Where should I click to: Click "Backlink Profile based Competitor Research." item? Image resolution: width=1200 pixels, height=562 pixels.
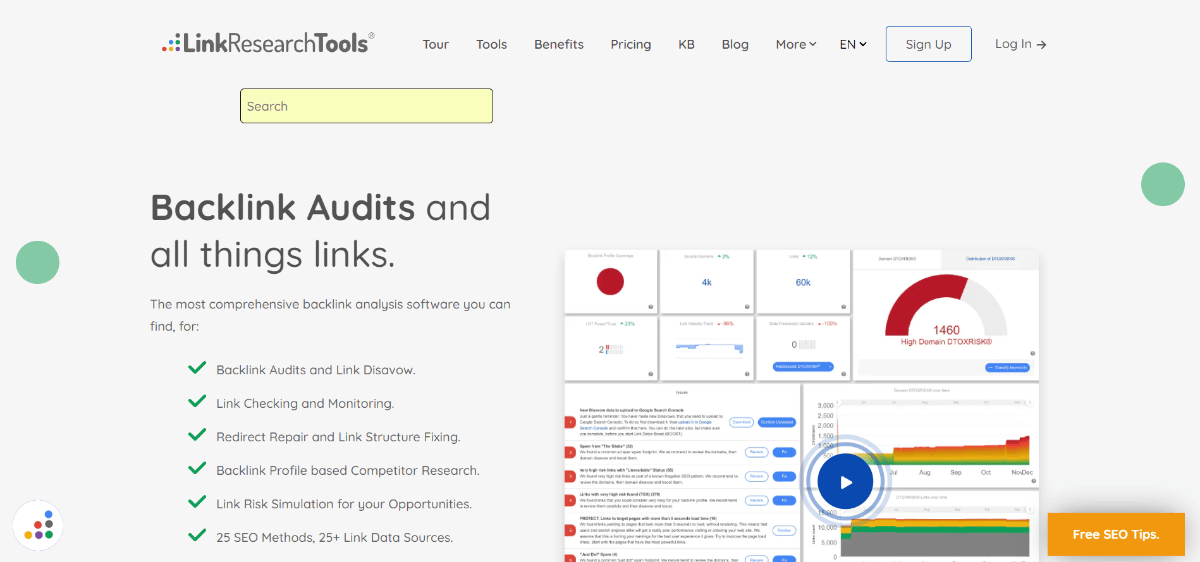(348, 470)
